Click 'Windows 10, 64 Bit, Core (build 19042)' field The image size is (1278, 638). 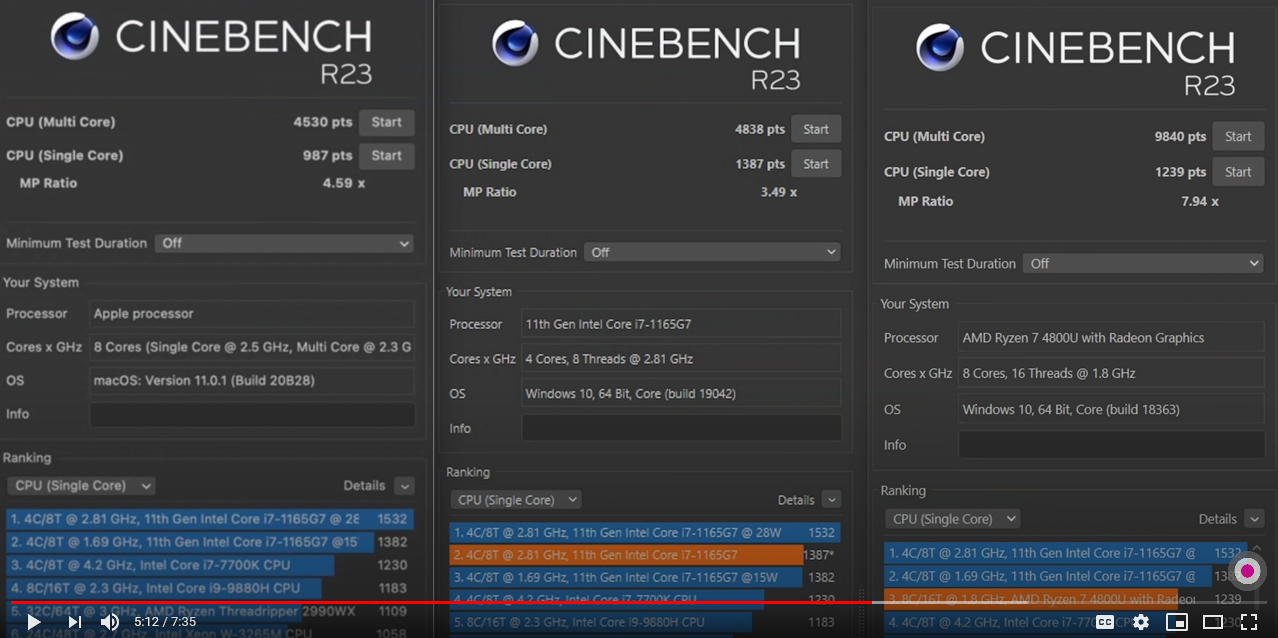click(x=681, y=394)
